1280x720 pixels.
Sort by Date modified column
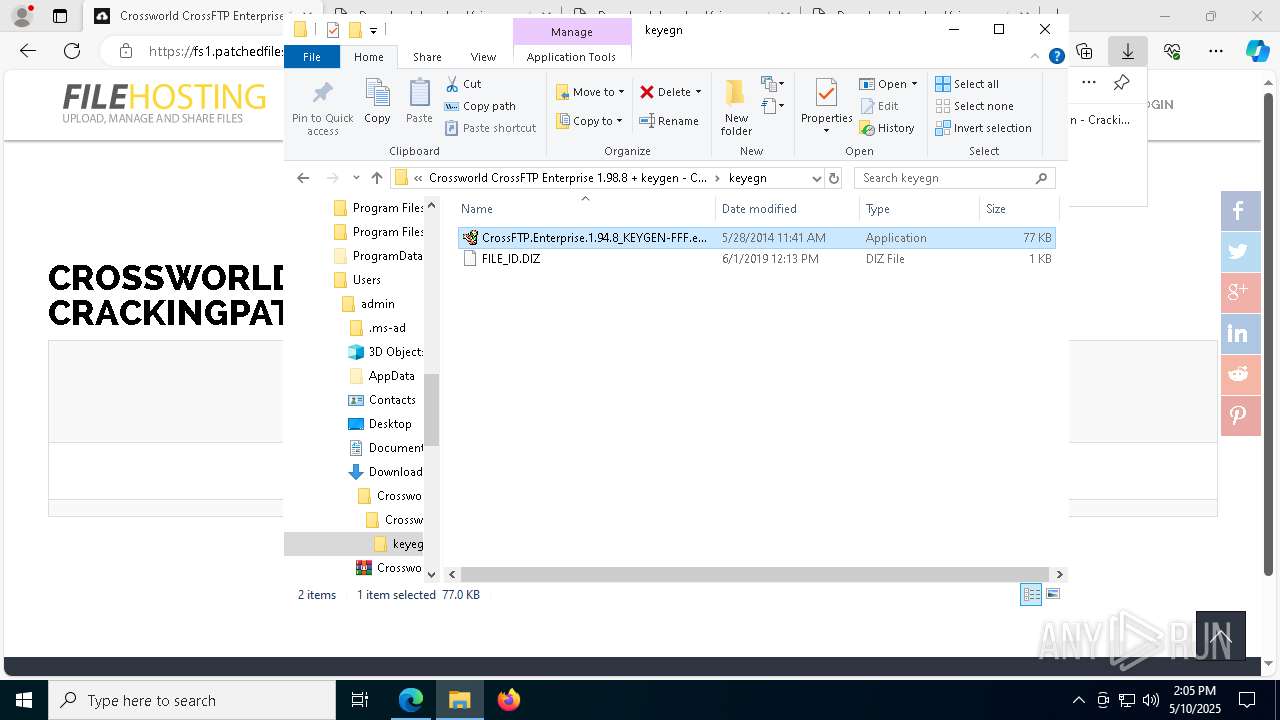(787, 208)
